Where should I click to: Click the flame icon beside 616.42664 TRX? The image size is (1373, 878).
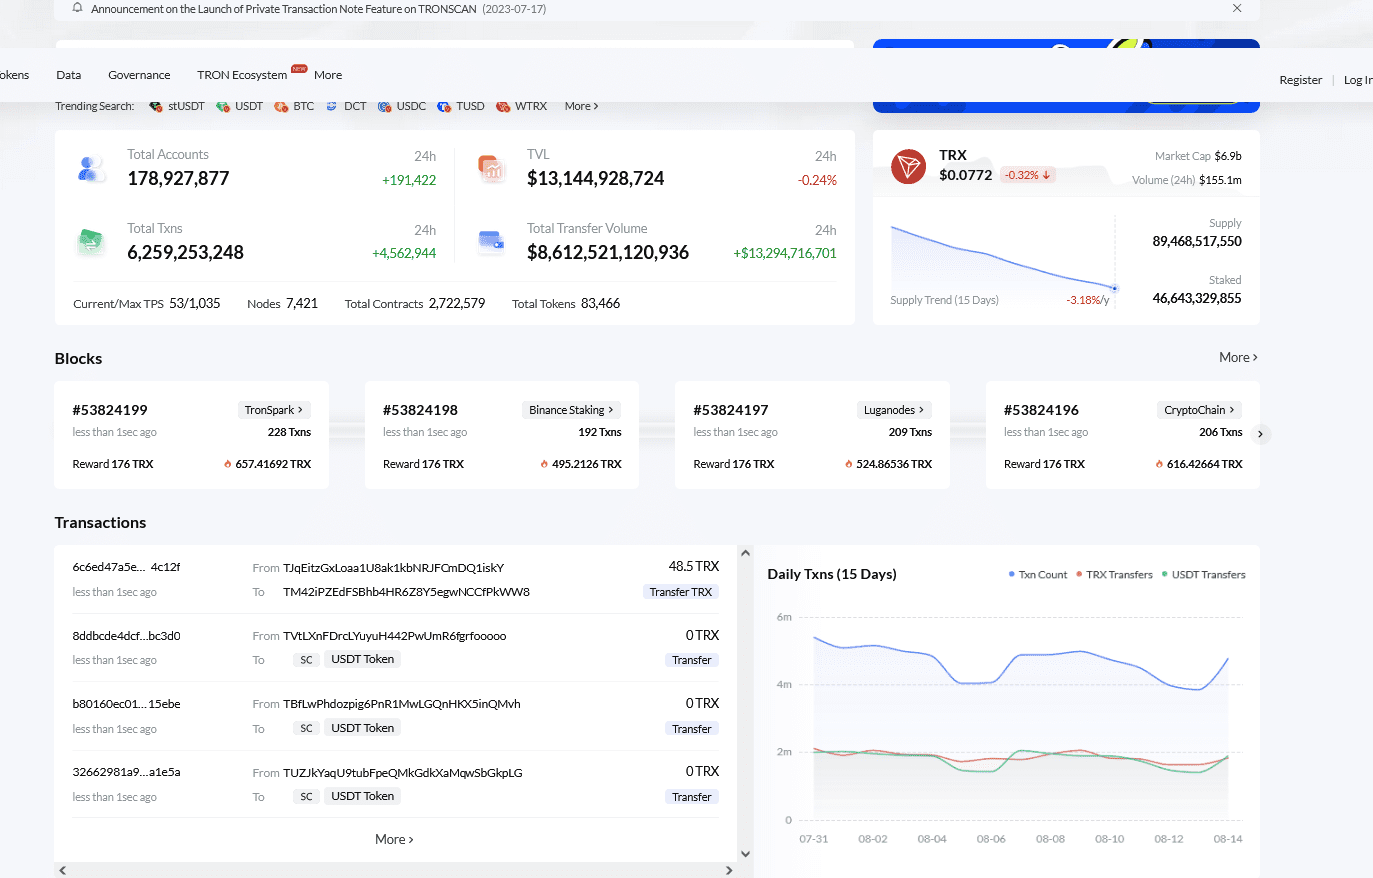coord(1159,464)
